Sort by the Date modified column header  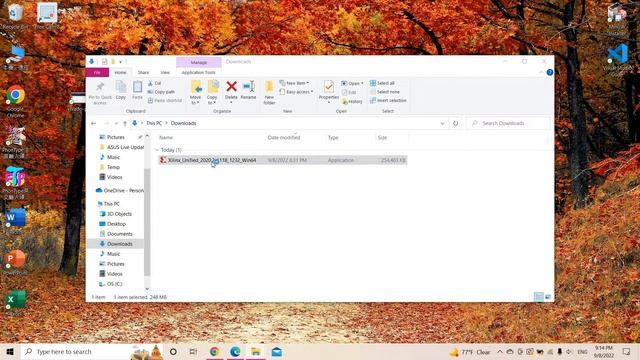[296, 138]
